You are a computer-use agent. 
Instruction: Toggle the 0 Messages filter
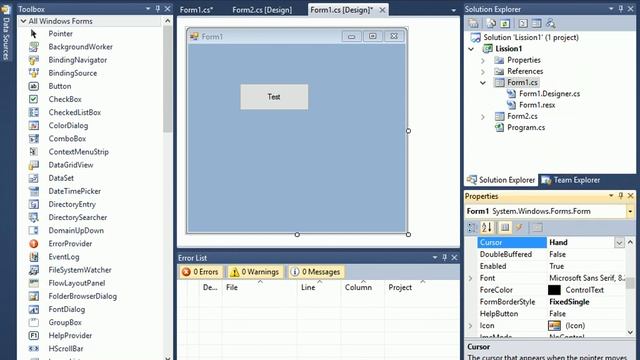click(x=316, y=272)
